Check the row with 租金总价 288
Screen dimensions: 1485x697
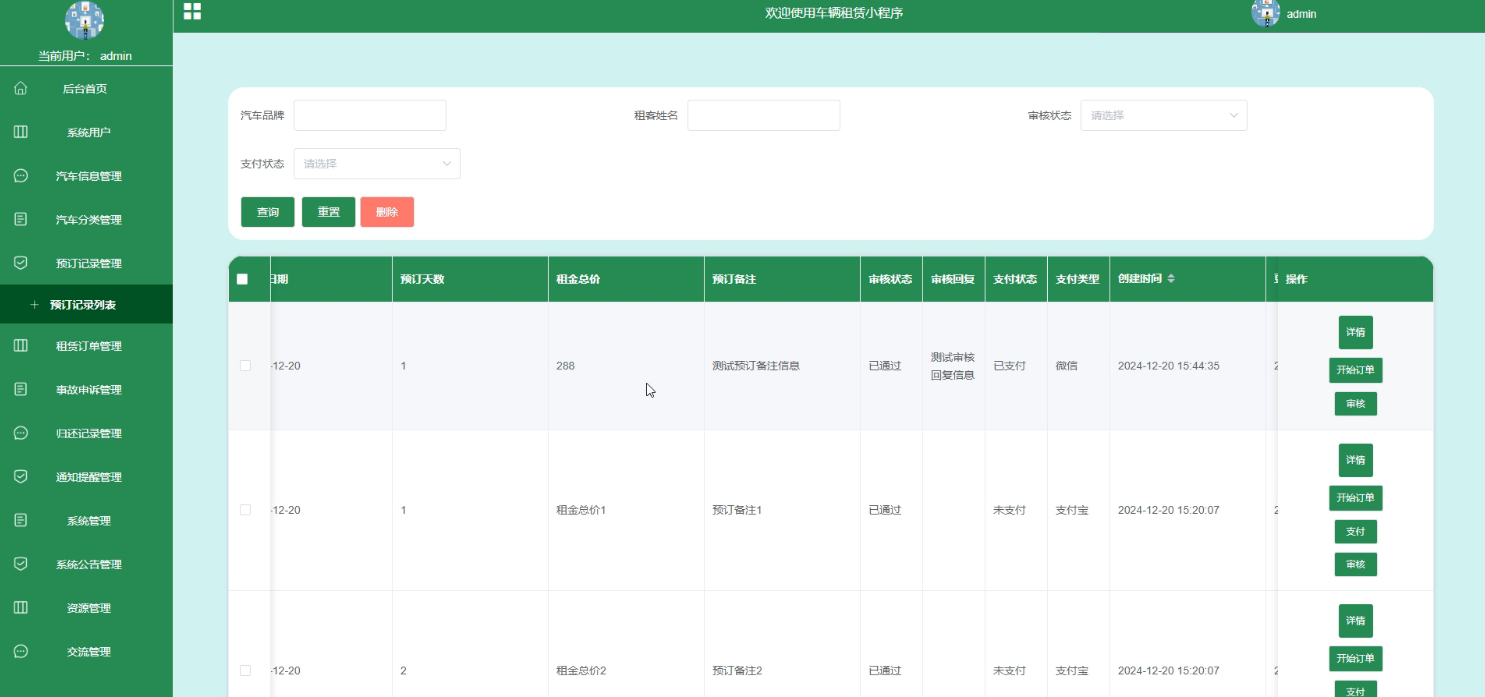pos(245,366)
